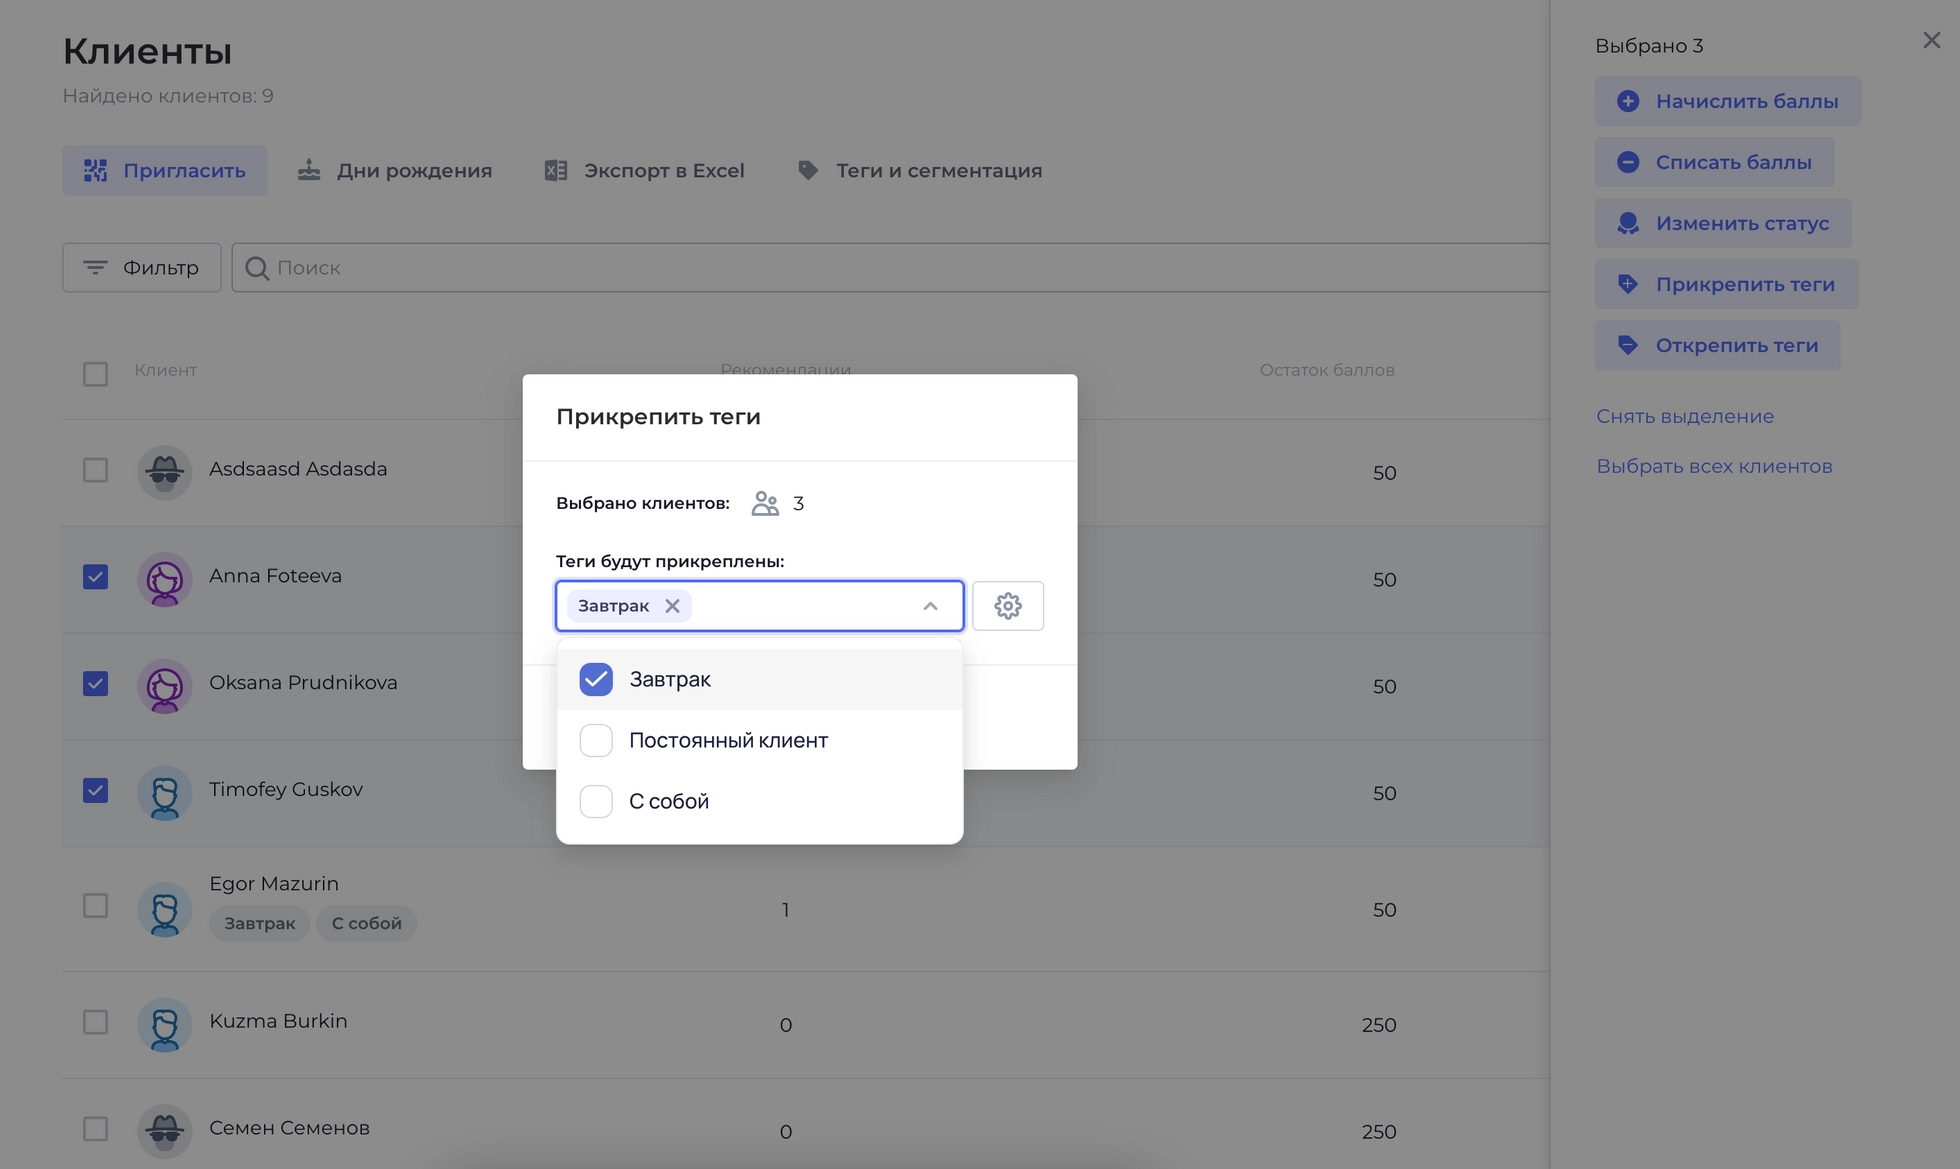Image resolution: width=1960 pixels, height=1169 pixels.
Task: Open Kuzma Burkin client name
Action: coord(278,1021)
